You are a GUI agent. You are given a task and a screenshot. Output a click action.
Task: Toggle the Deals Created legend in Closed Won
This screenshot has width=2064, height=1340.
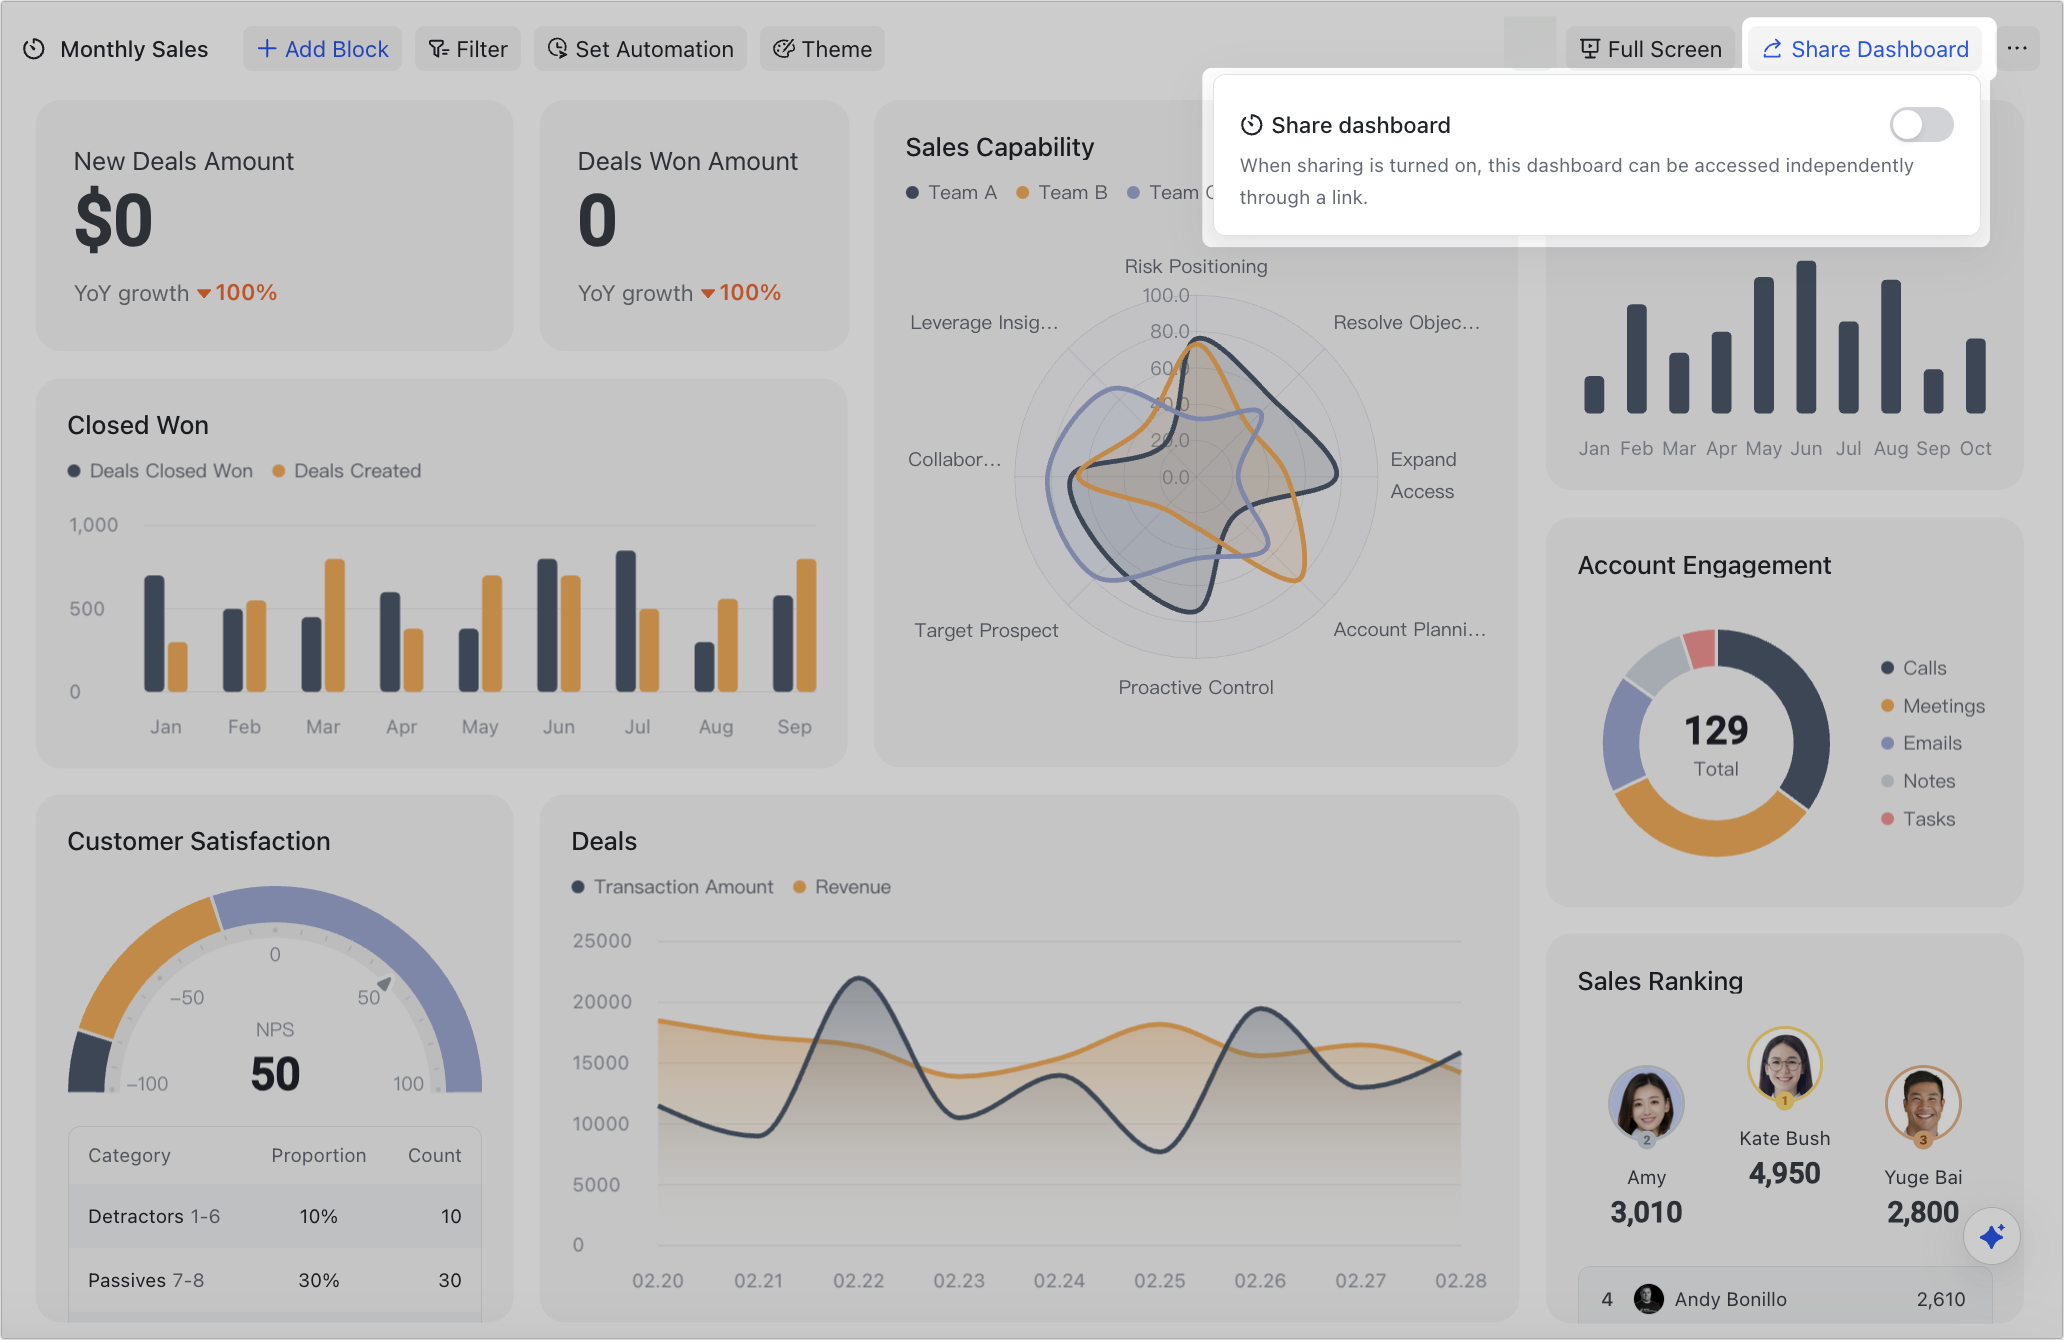click(345, 470)
